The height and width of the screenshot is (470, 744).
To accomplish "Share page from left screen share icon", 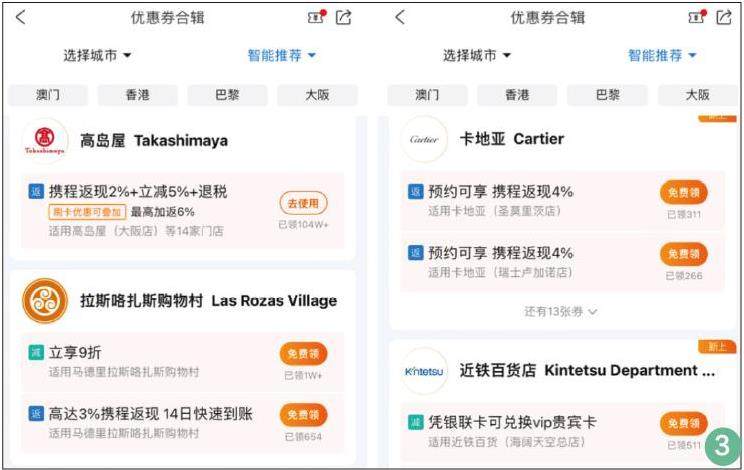I will click(344, 18).
